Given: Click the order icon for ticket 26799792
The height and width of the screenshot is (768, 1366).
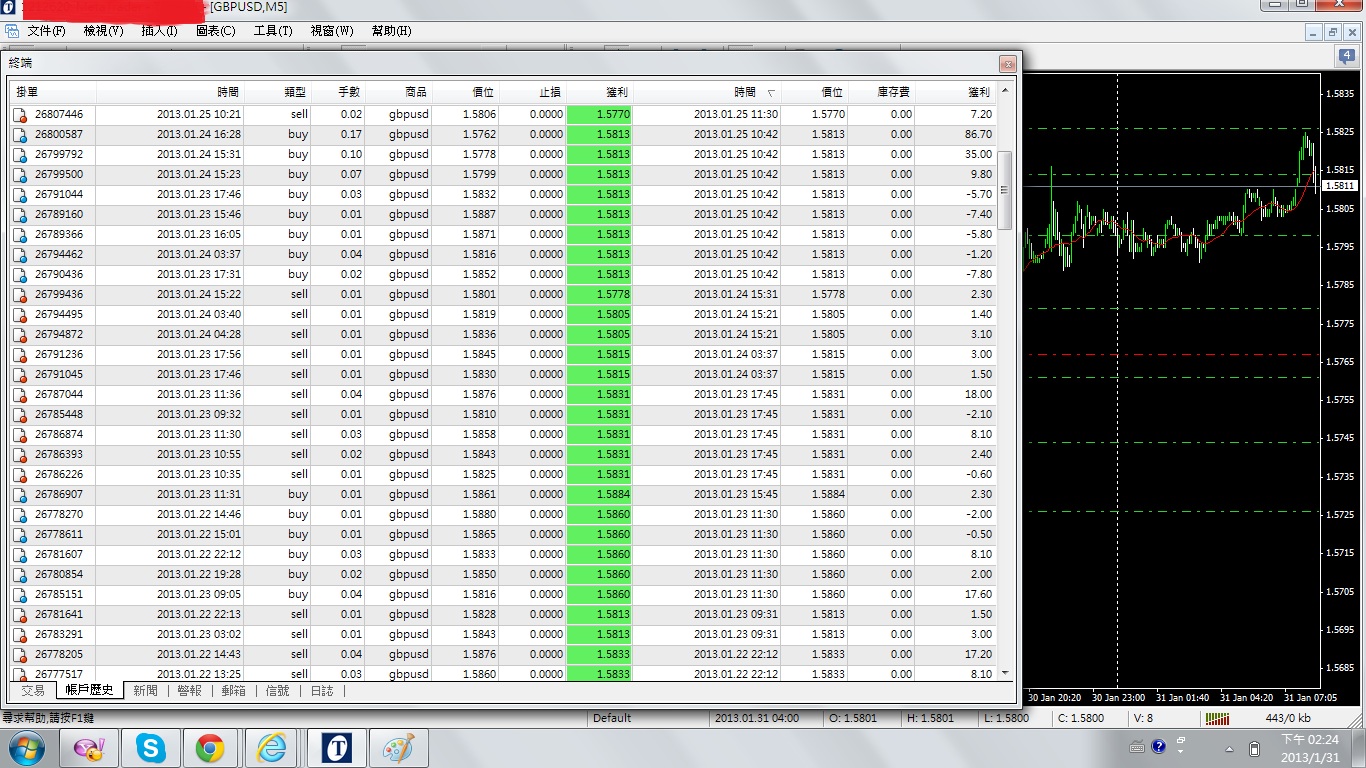Looking at the screenshot, I should pyautogui.click(x=20, y=155).
